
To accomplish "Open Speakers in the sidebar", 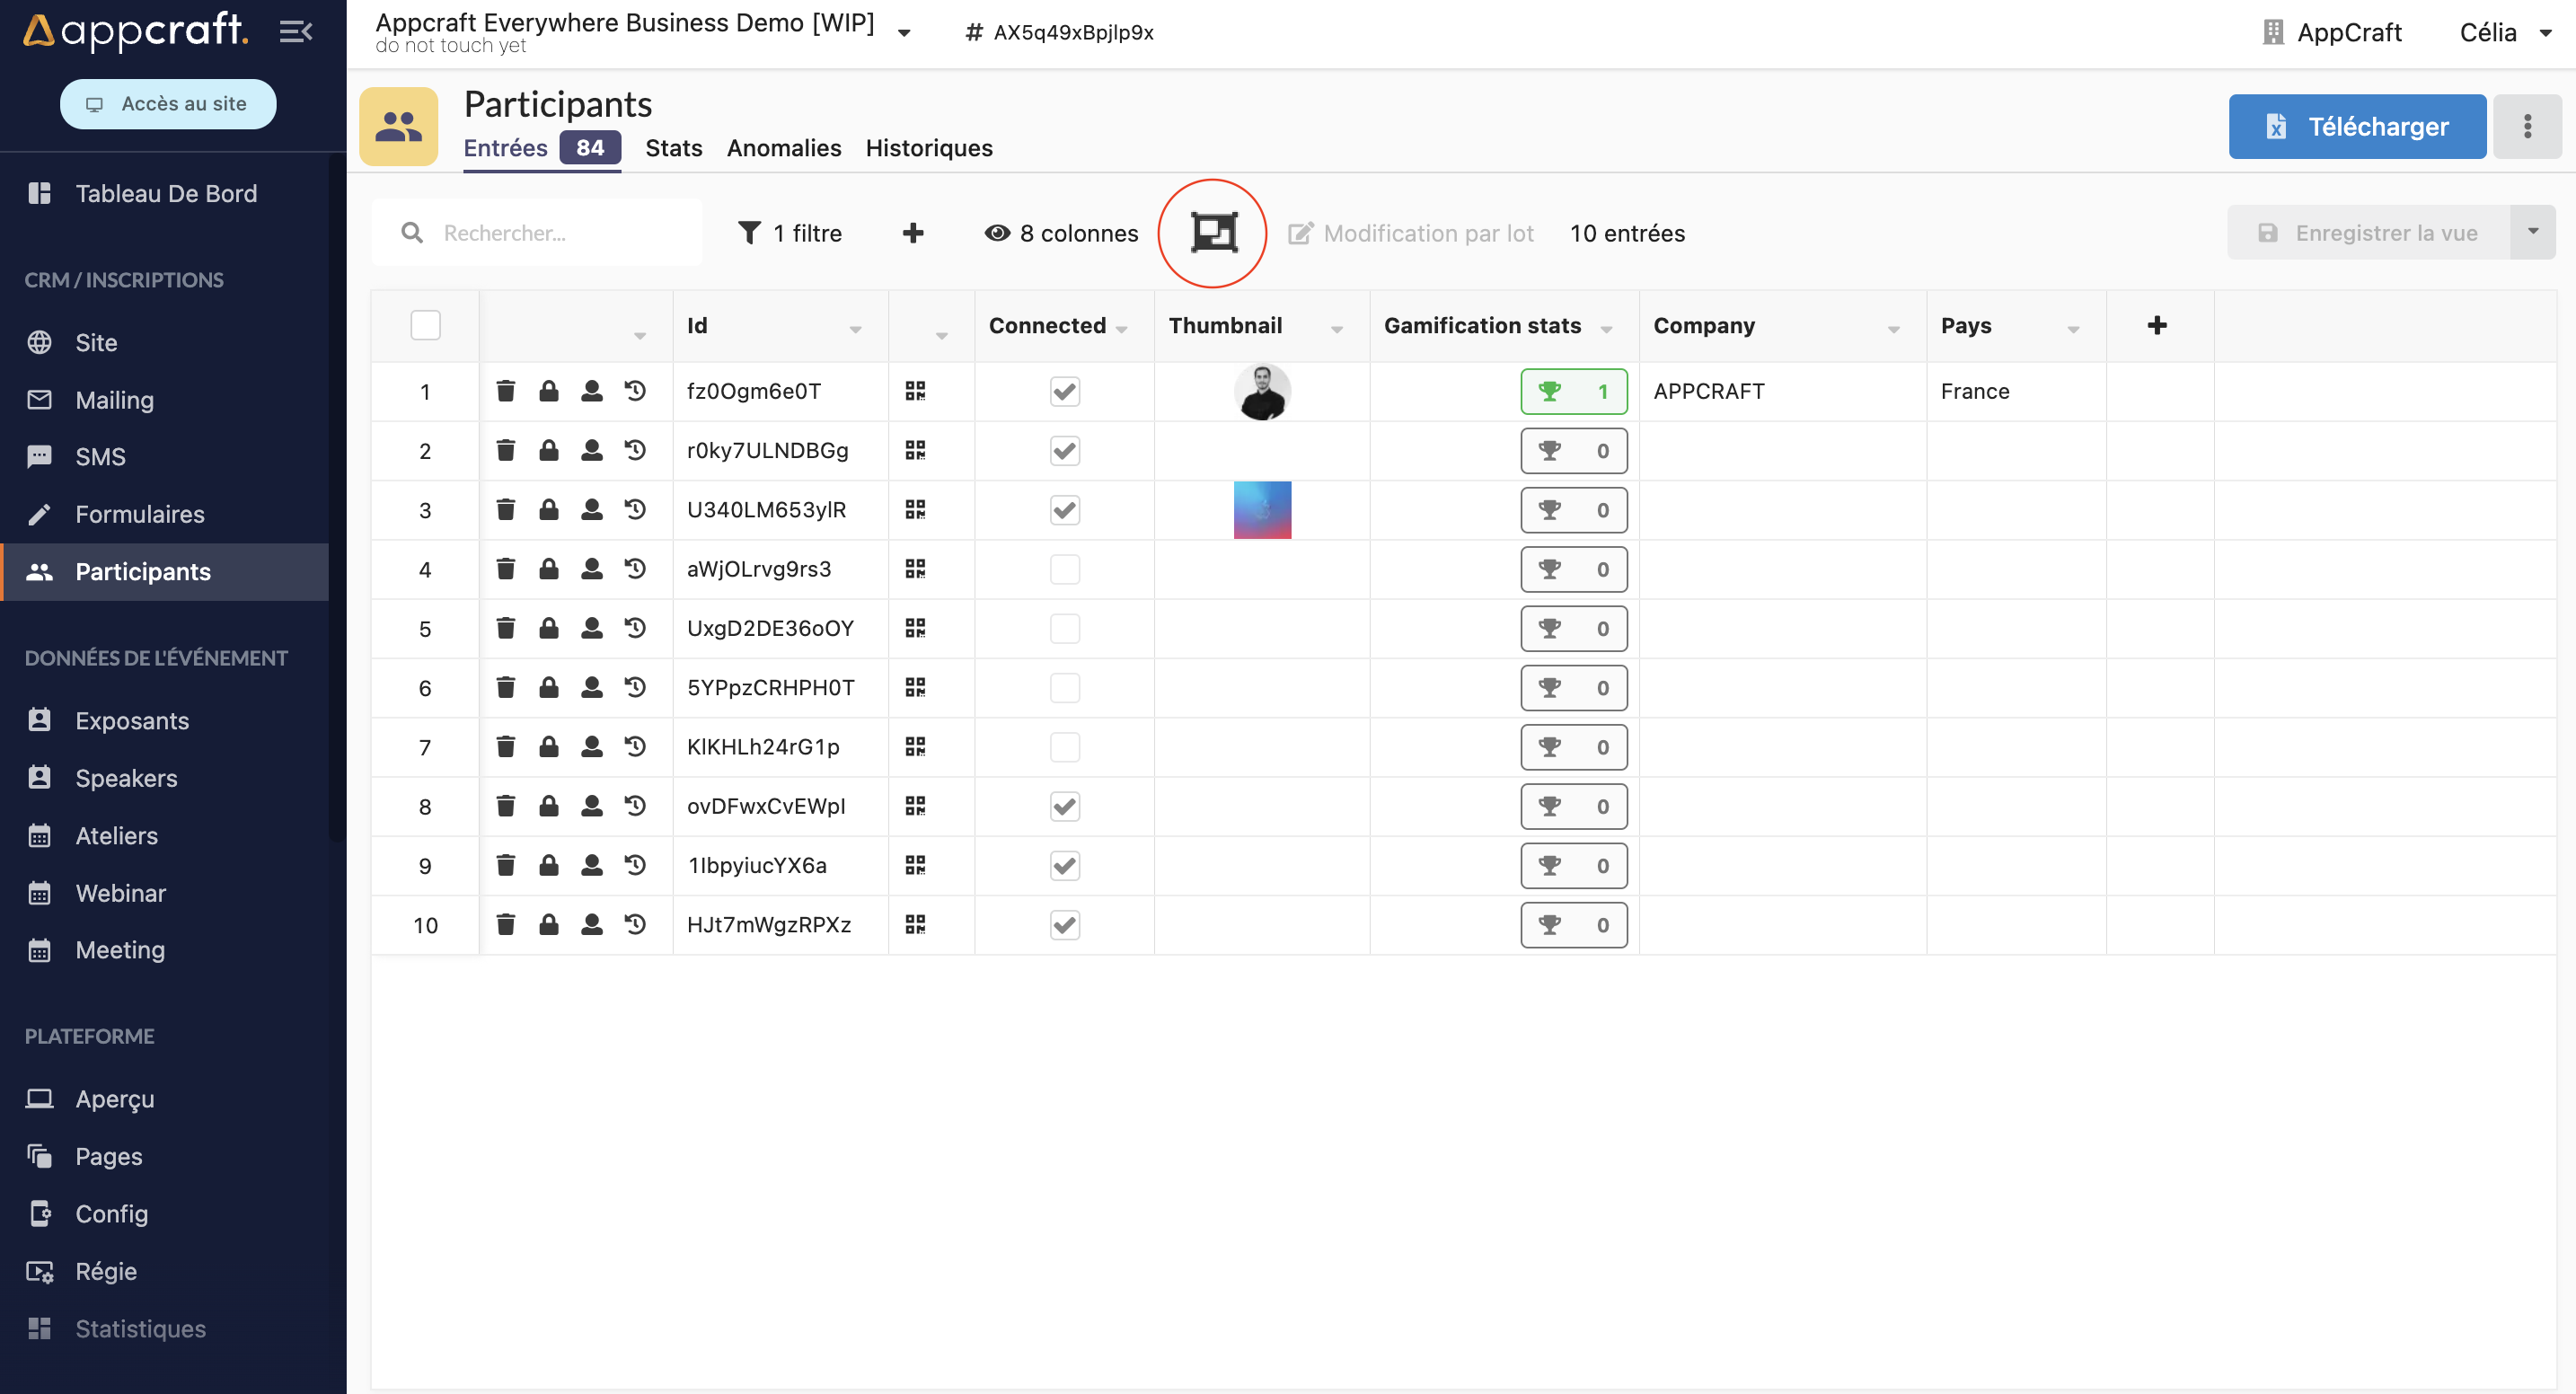I will tap(126, 778).
